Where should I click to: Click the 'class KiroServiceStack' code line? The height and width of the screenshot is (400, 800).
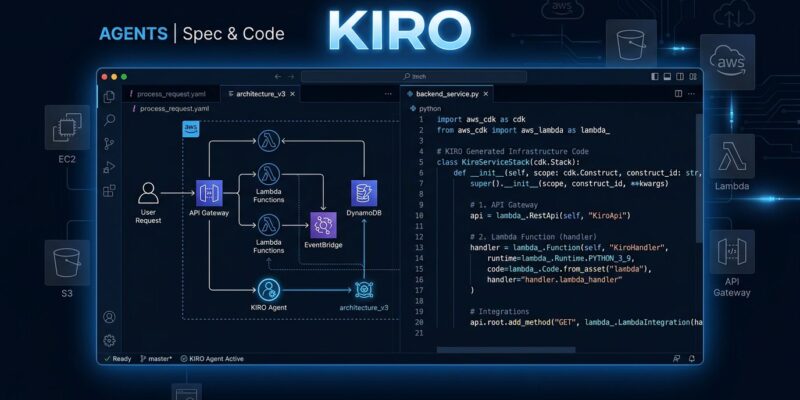508,162
